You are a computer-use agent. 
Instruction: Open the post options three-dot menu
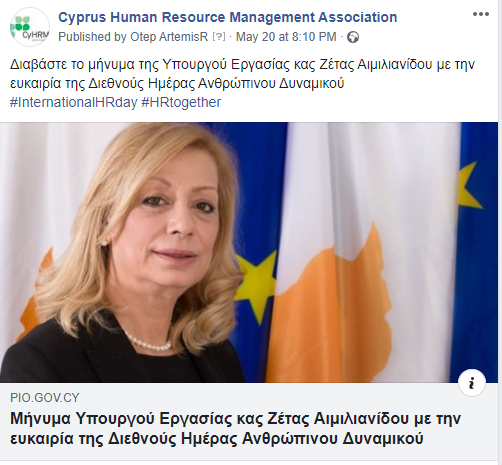point(481,14)
